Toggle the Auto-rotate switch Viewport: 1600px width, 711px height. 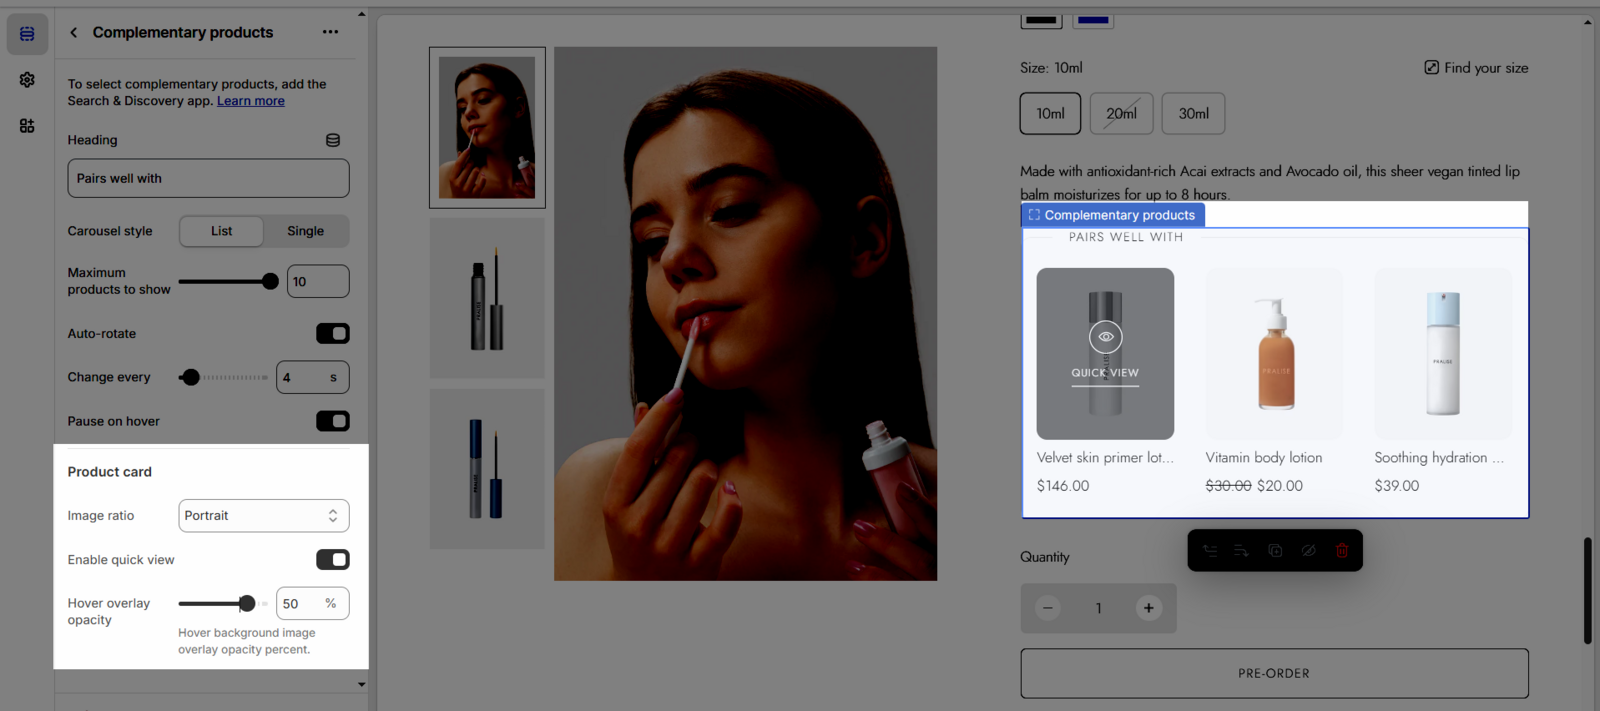tap(332, 334)
